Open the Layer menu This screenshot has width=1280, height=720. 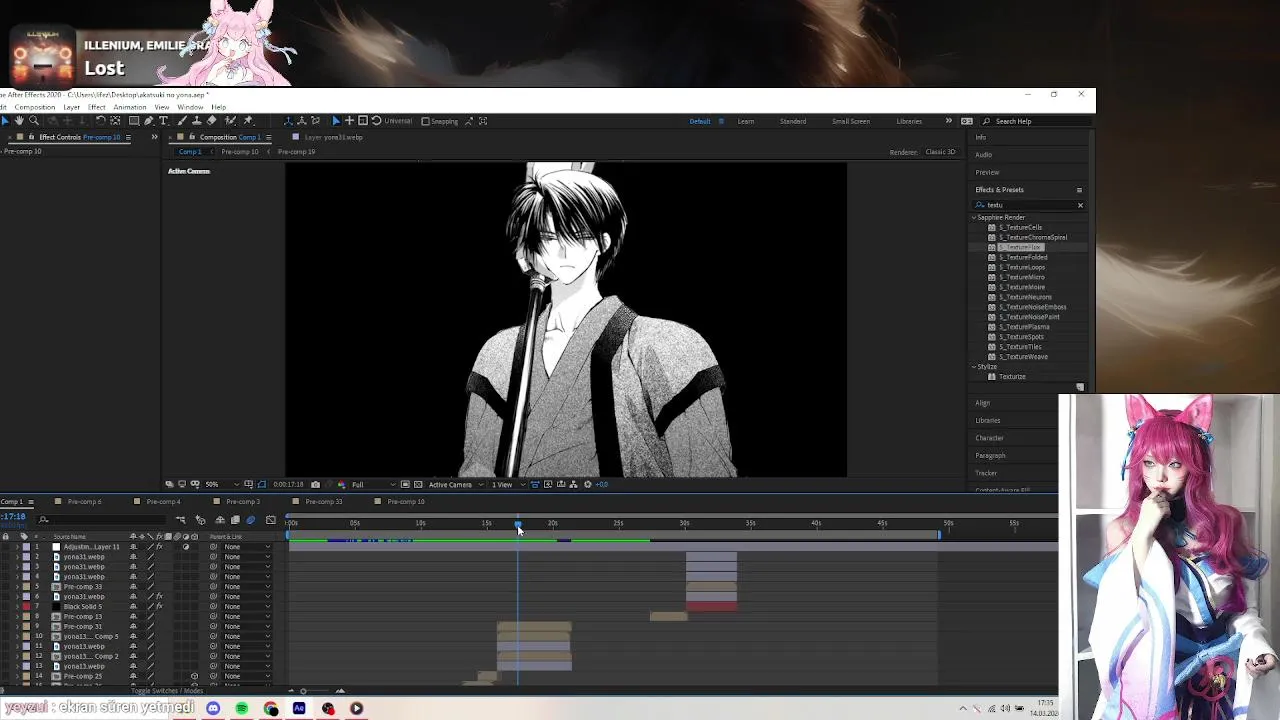tap(72, 107)
